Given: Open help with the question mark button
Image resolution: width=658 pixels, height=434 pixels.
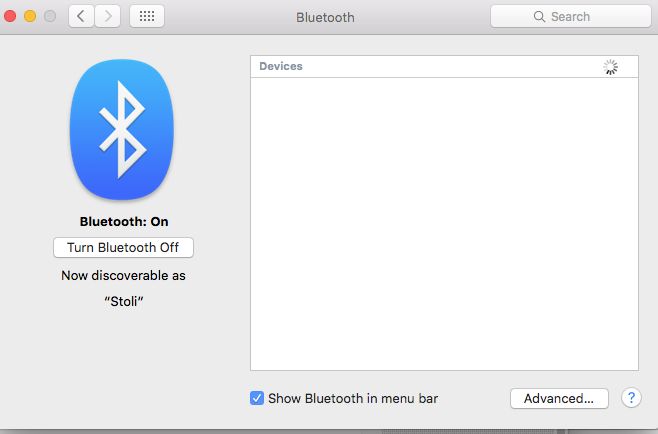Looking at the screenshot, I should click(x=630, y=398).
